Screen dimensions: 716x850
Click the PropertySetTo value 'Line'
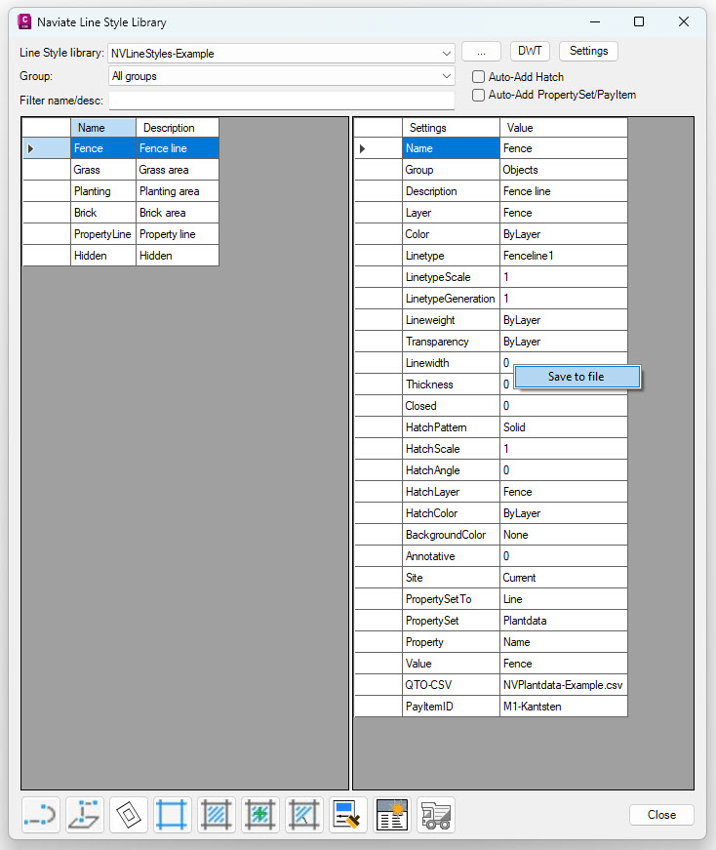564,599
